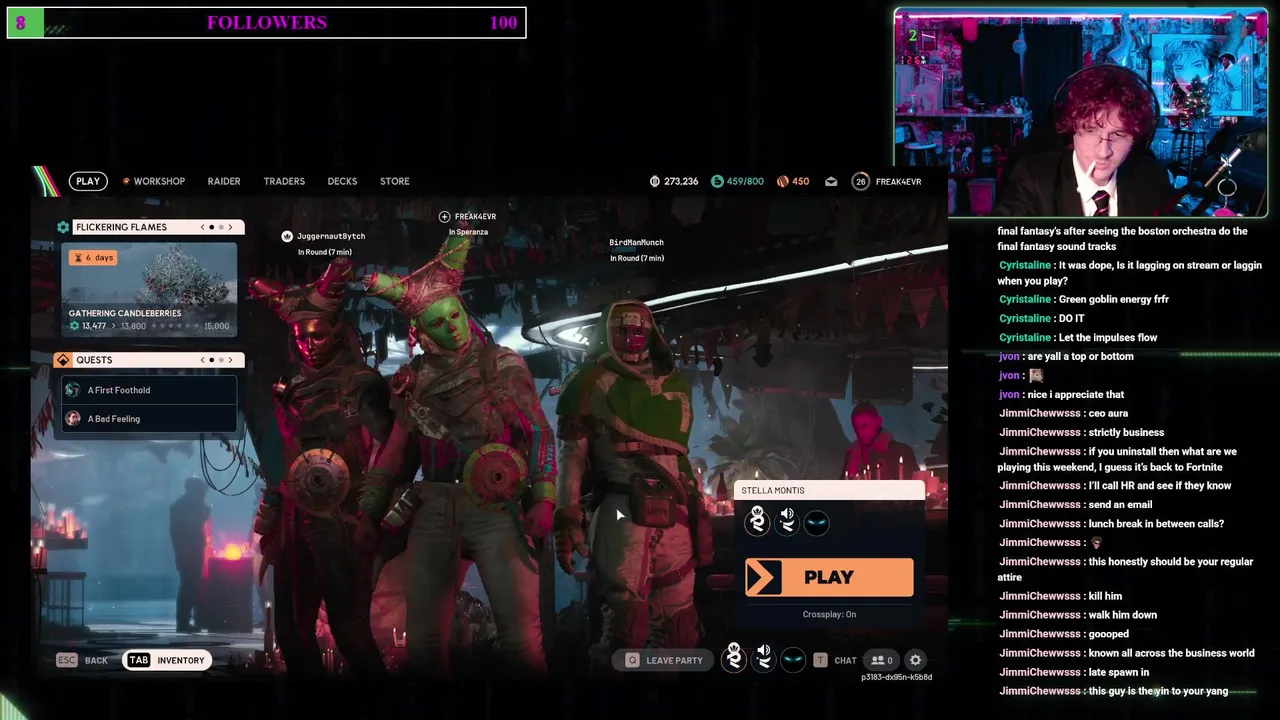Start match with orange PLAY button
The width and height of the screenshot is (1280, 720).
[829, 577]
